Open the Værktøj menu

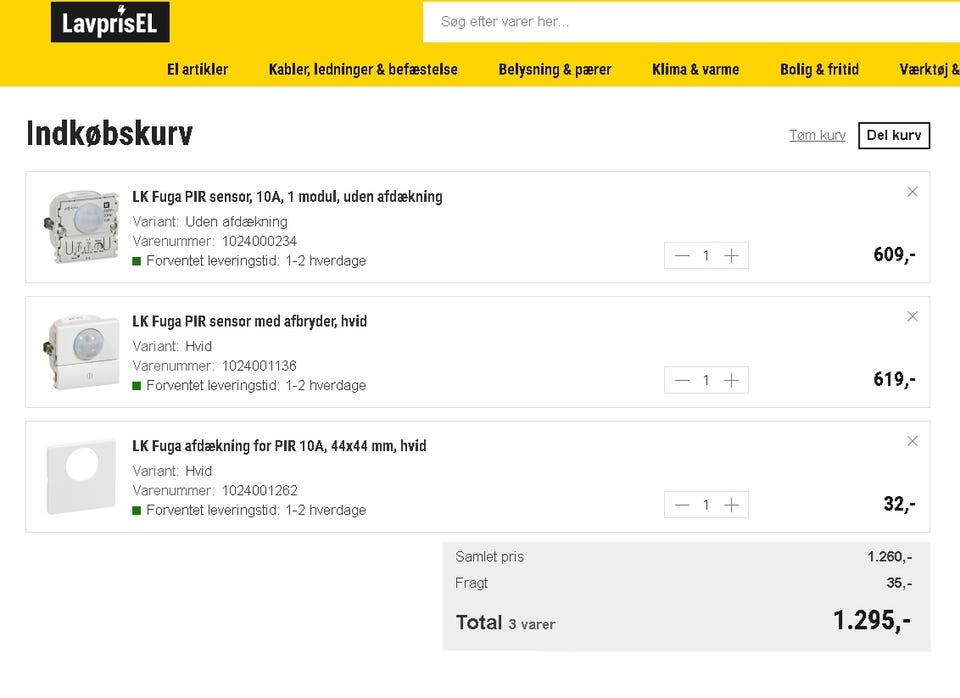point(929,69)
